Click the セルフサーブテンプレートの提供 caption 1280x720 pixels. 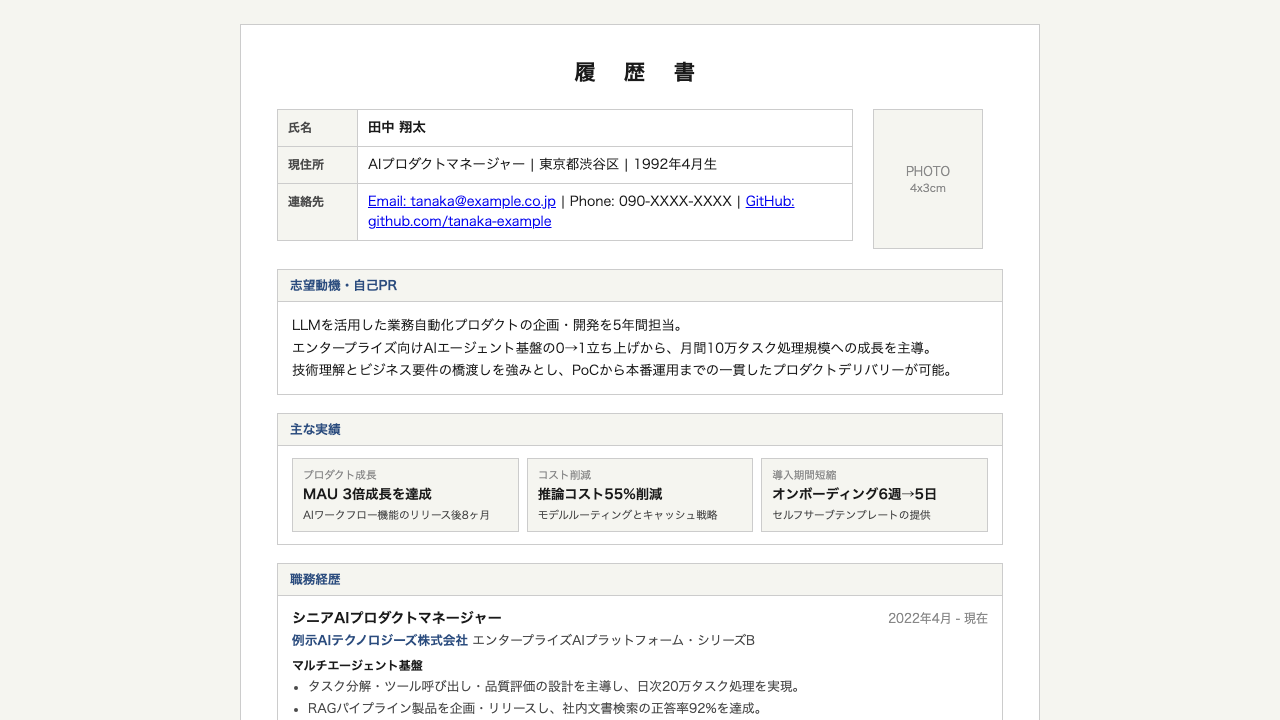pyautogui.click(x=851, y=515)
